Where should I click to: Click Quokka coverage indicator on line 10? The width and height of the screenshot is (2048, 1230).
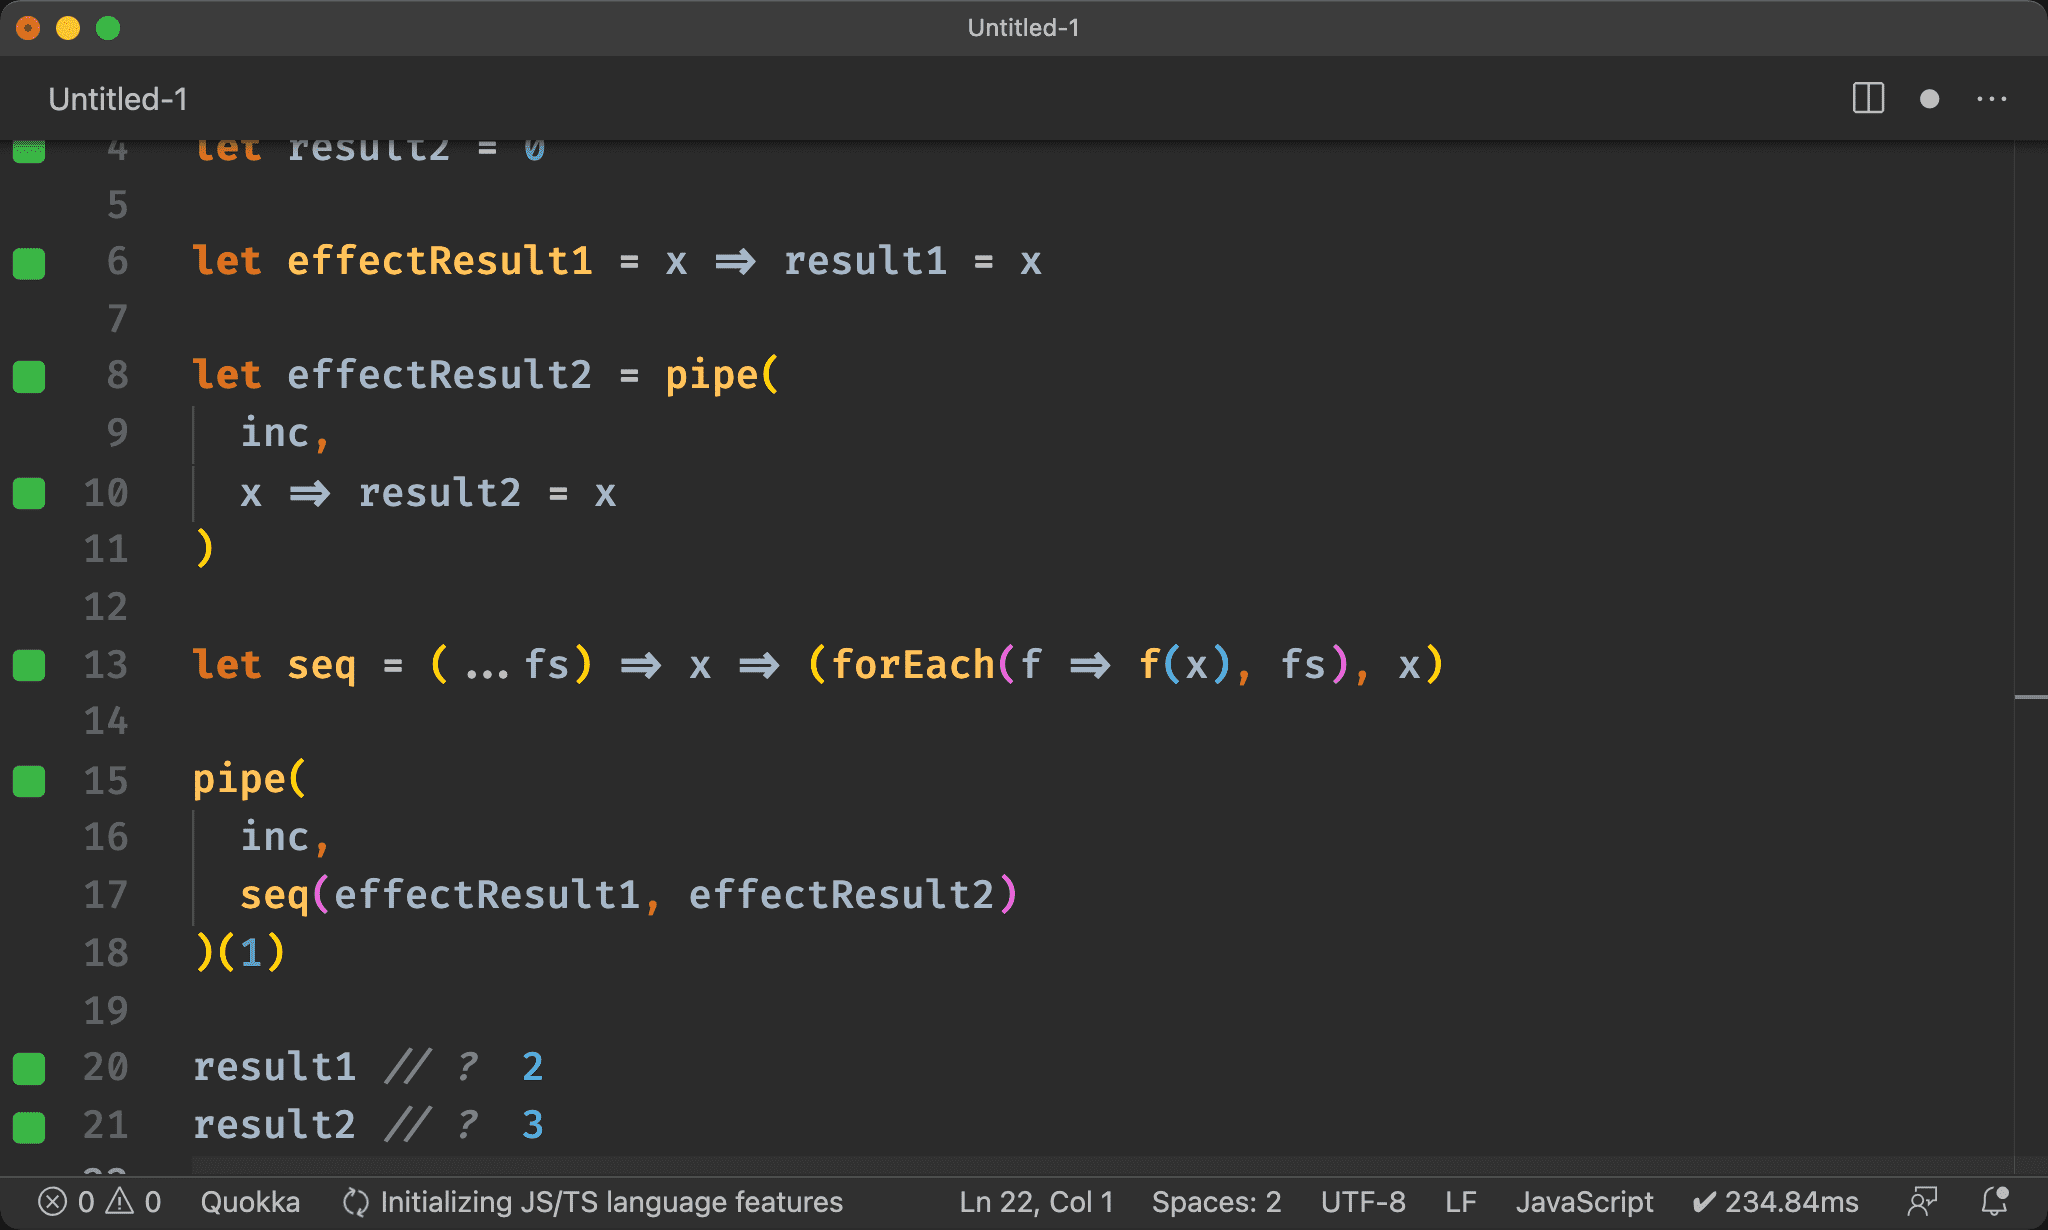point(29,493)
